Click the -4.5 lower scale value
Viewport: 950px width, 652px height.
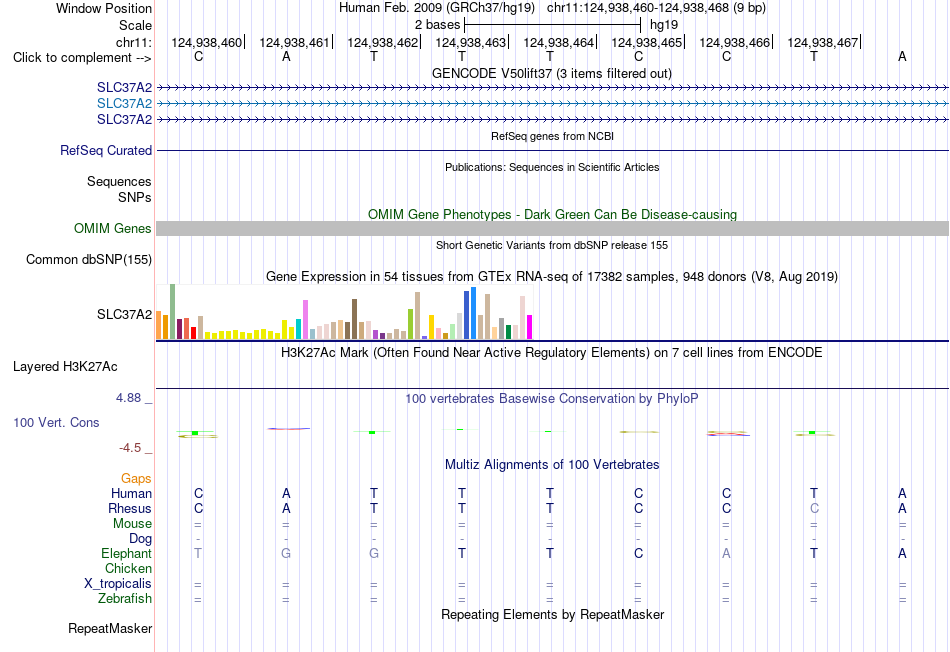(x=130, y=448)
